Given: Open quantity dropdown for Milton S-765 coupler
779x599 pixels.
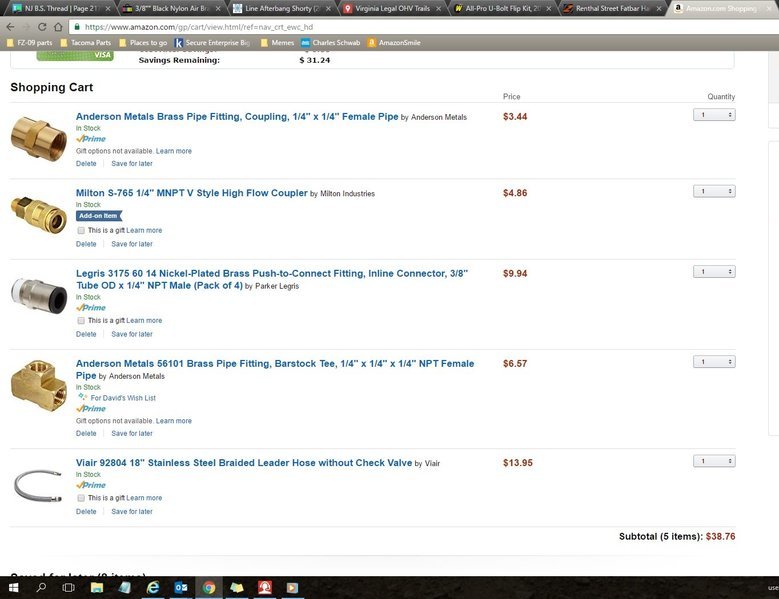Looking at the screenshot, I should [x=714, y=191].
